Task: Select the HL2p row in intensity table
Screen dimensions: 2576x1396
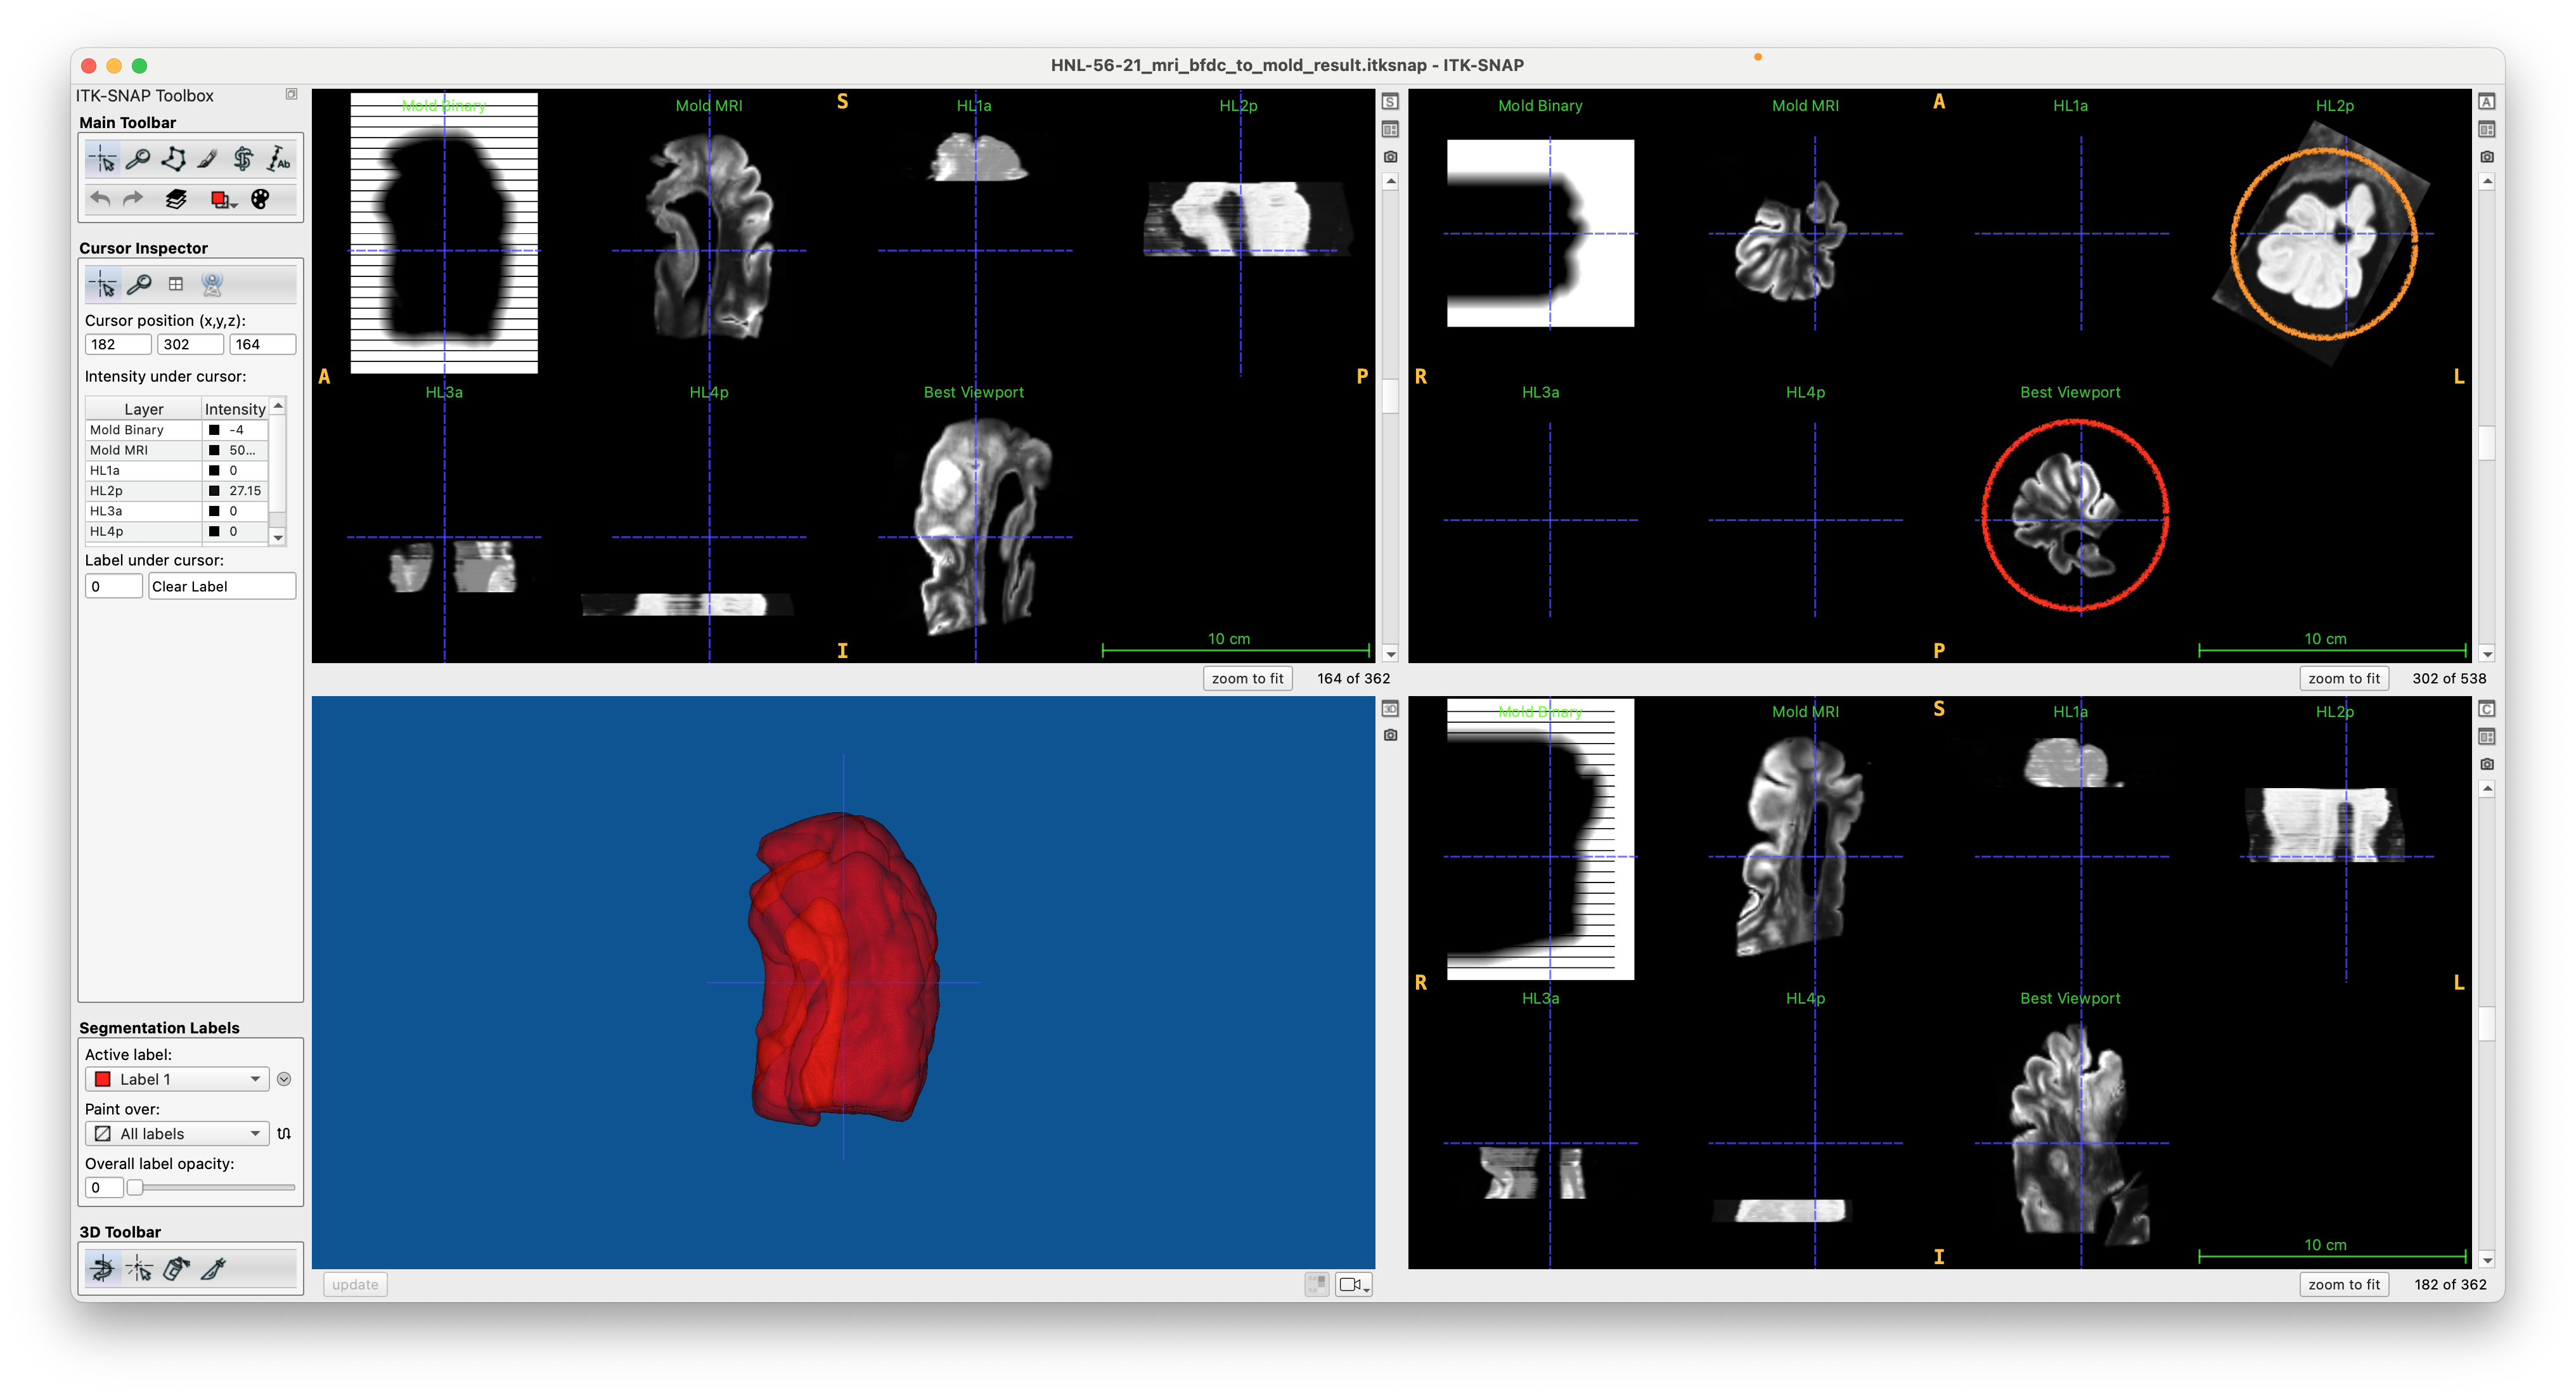Action: 177,491
